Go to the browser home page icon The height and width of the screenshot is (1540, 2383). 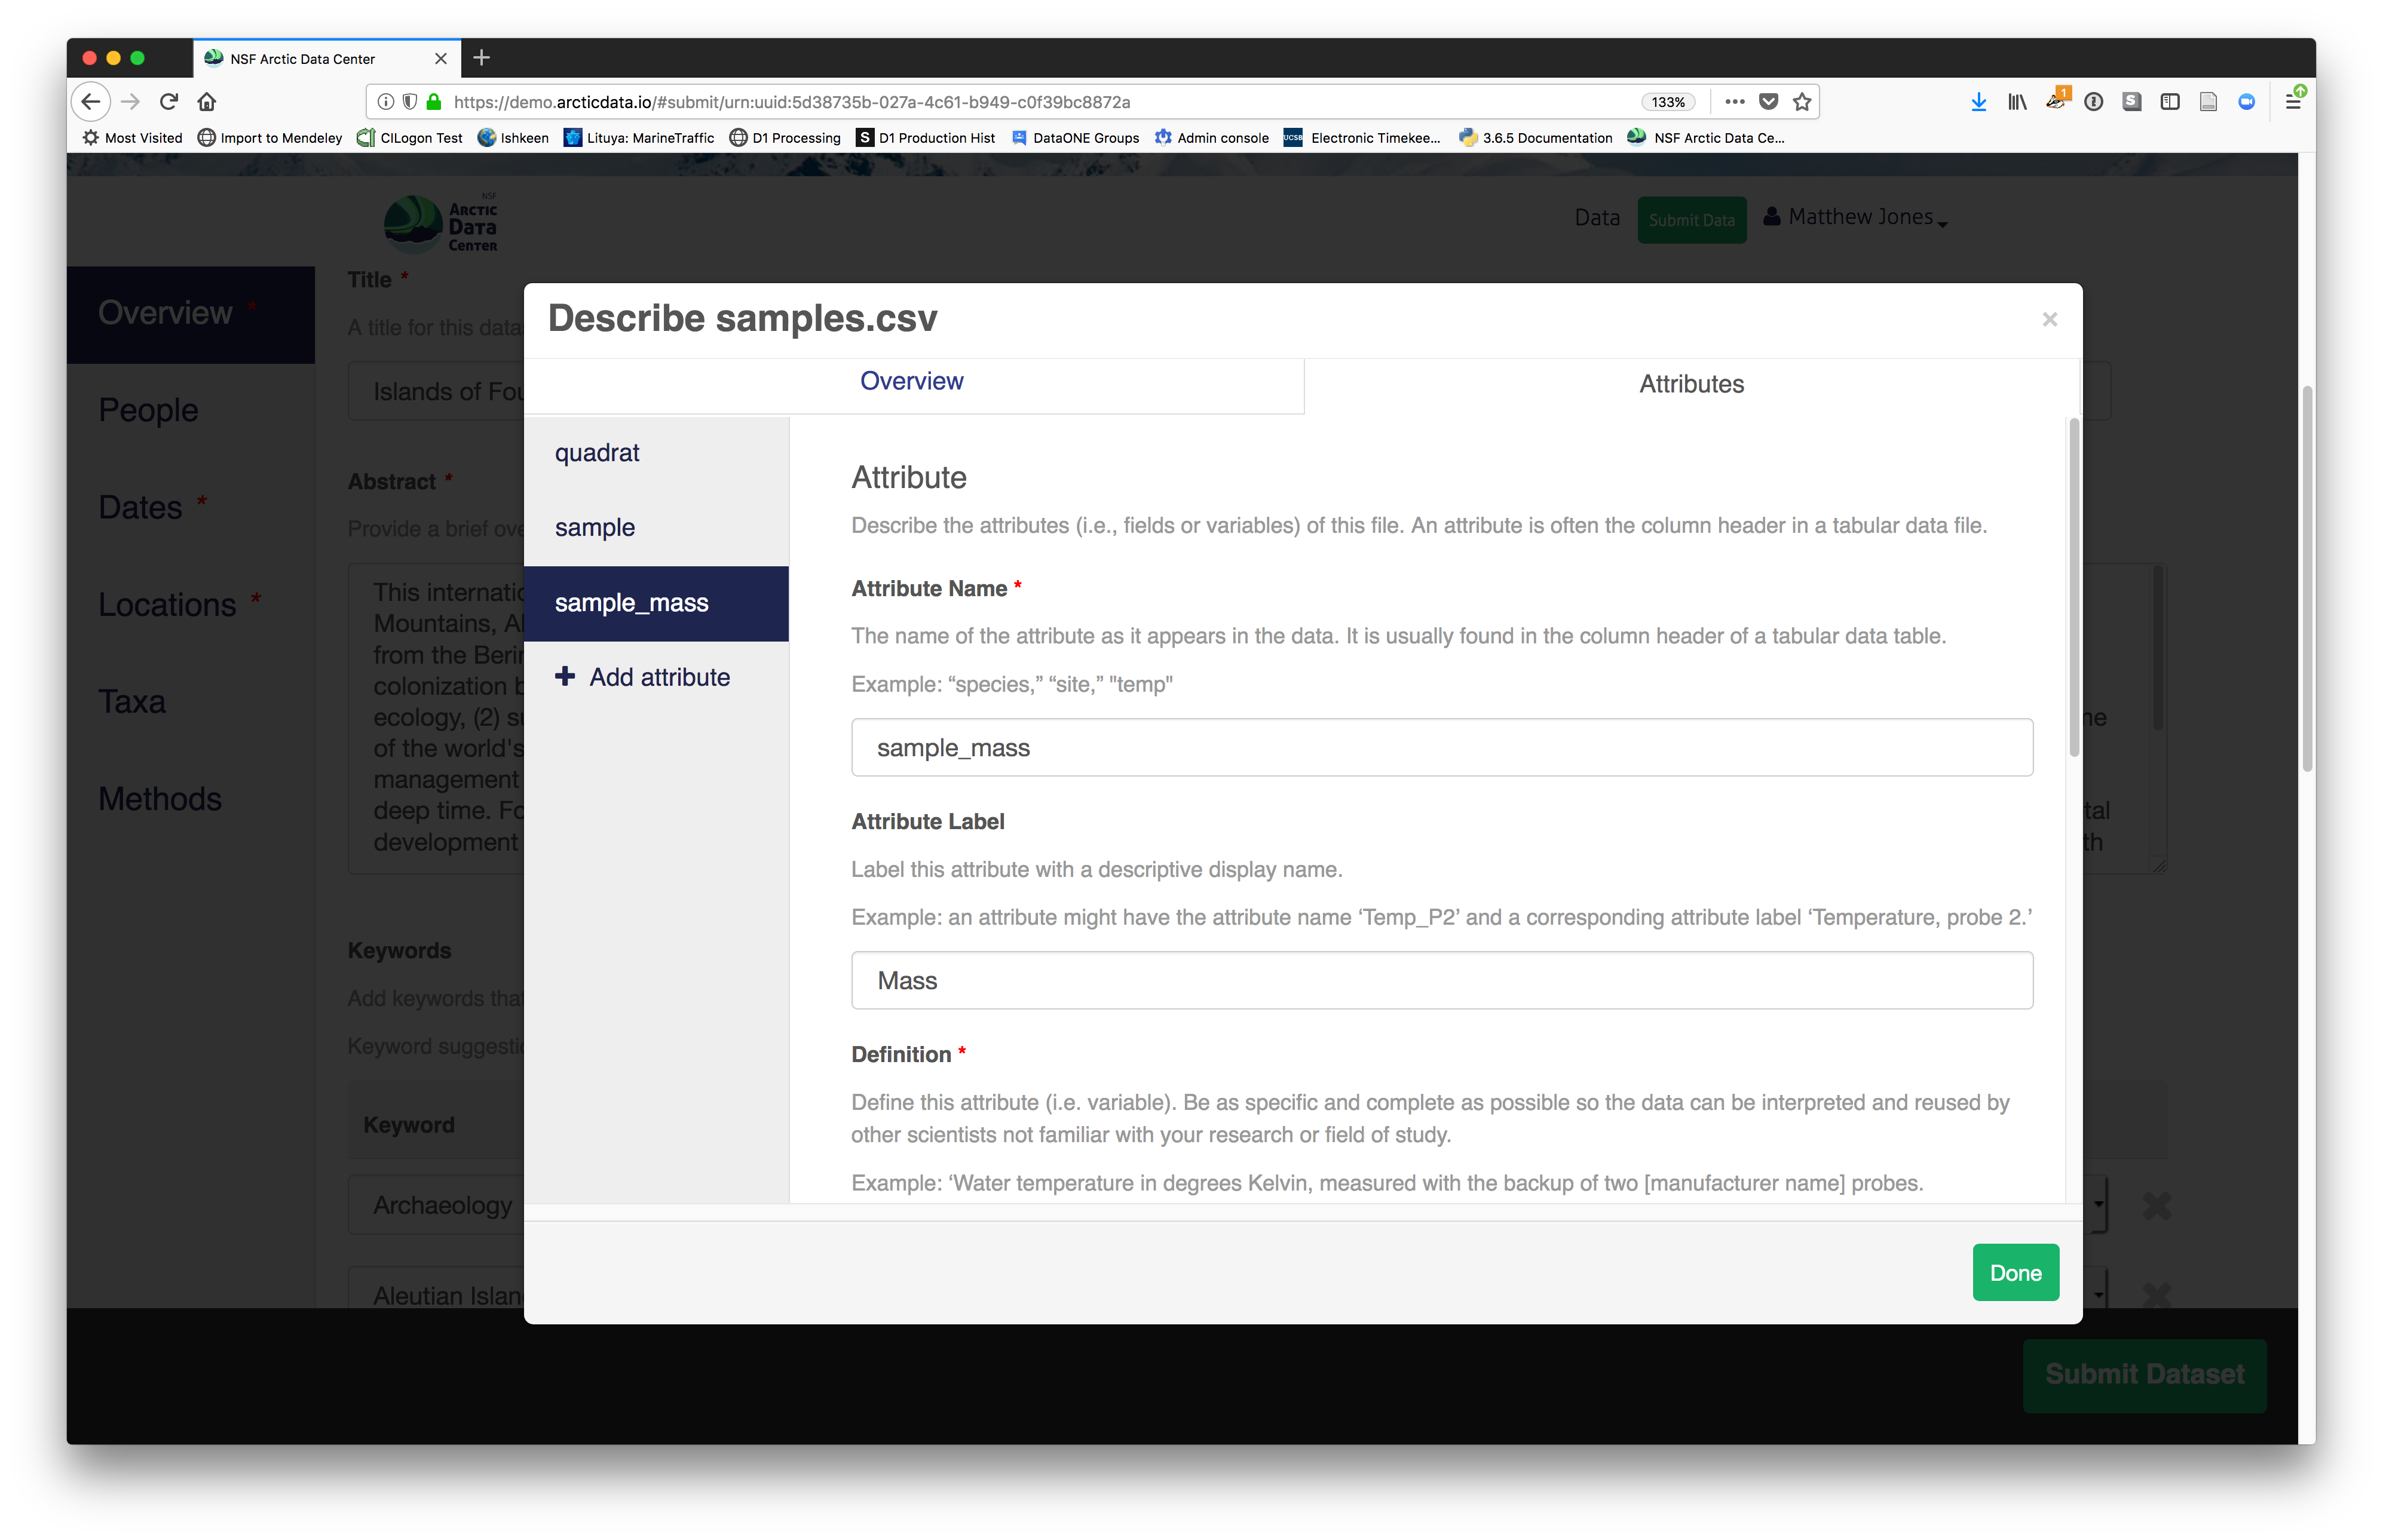click(x=207, y=101)
